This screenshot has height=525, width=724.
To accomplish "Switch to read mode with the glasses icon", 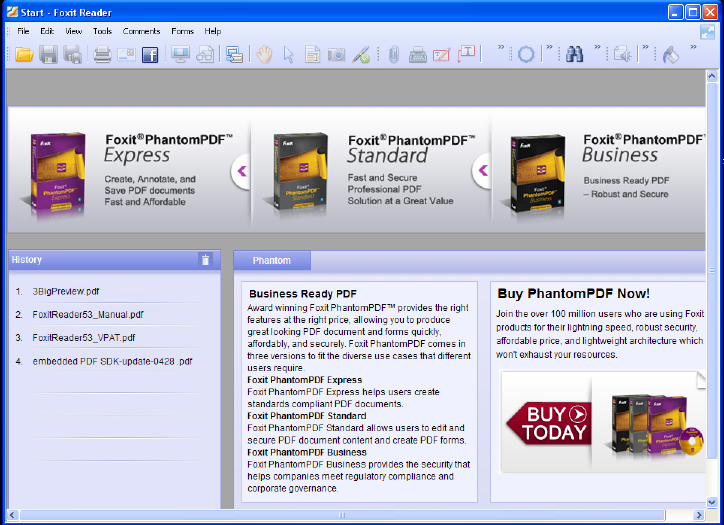I will click(x=205, y=54).
